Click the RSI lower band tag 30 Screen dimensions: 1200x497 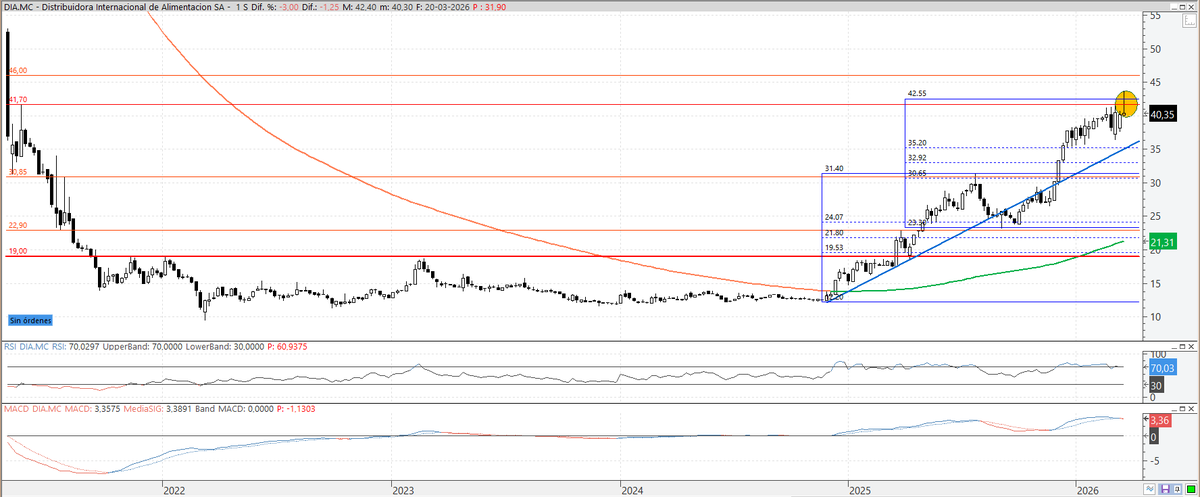(x=1156, y=385)
